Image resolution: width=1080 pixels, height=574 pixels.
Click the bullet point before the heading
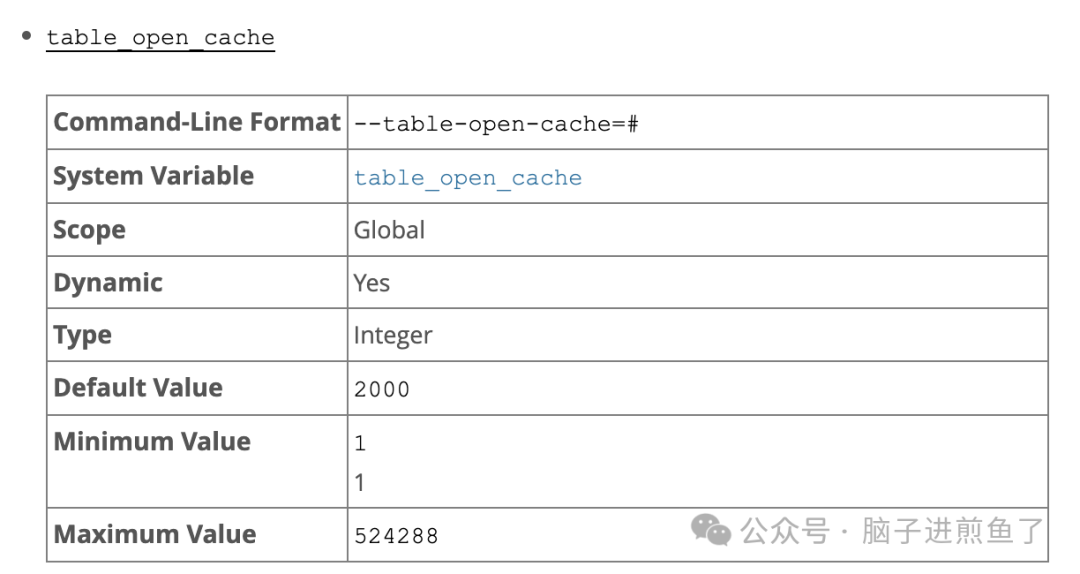pos(27,37)
